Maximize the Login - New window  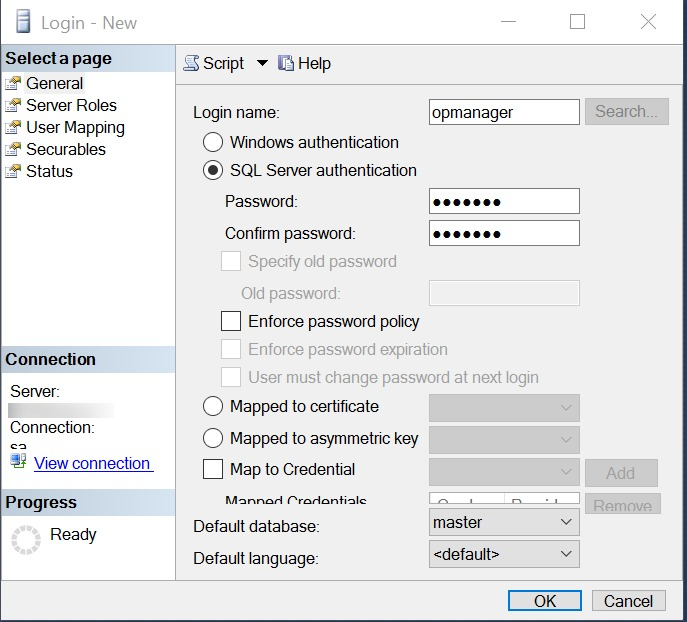[x=577, y=21]
